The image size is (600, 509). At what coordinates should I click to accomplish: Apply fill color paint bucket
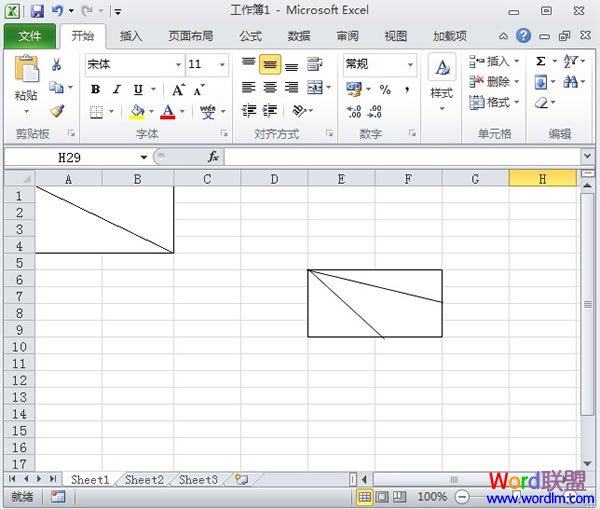click(137, 111)
